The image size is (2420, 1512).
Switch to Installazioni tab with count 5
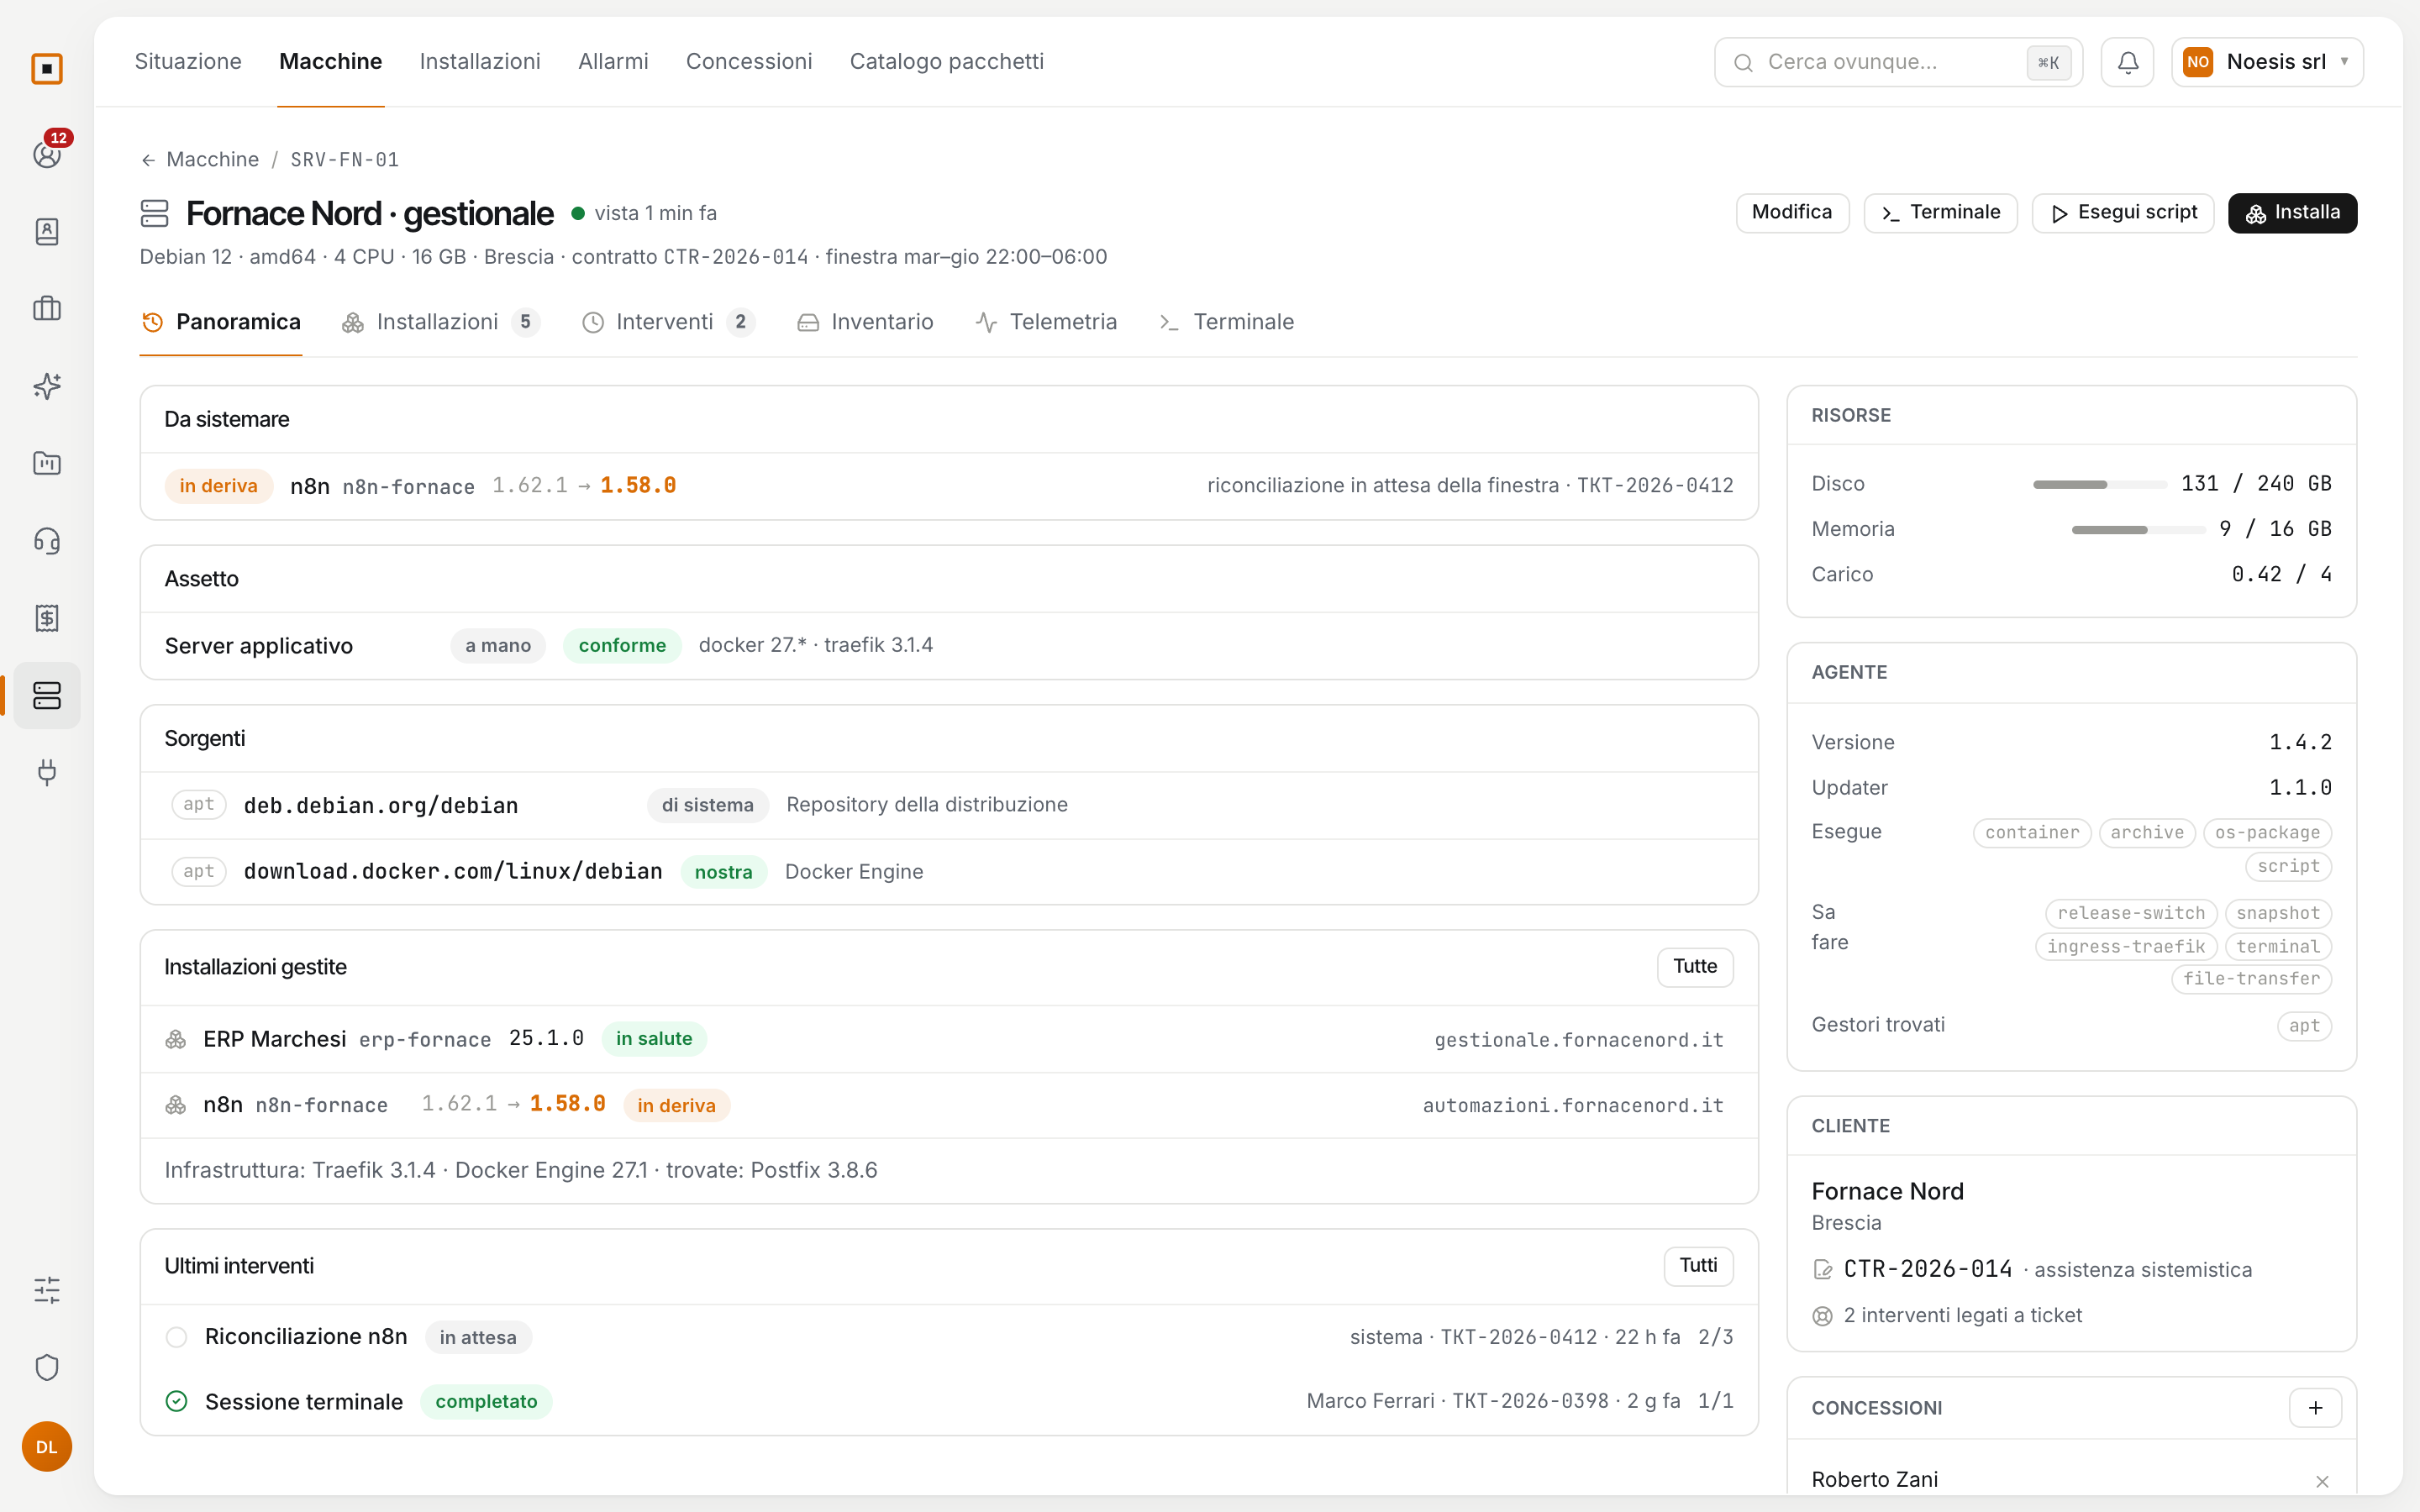[x=440, y=322]
